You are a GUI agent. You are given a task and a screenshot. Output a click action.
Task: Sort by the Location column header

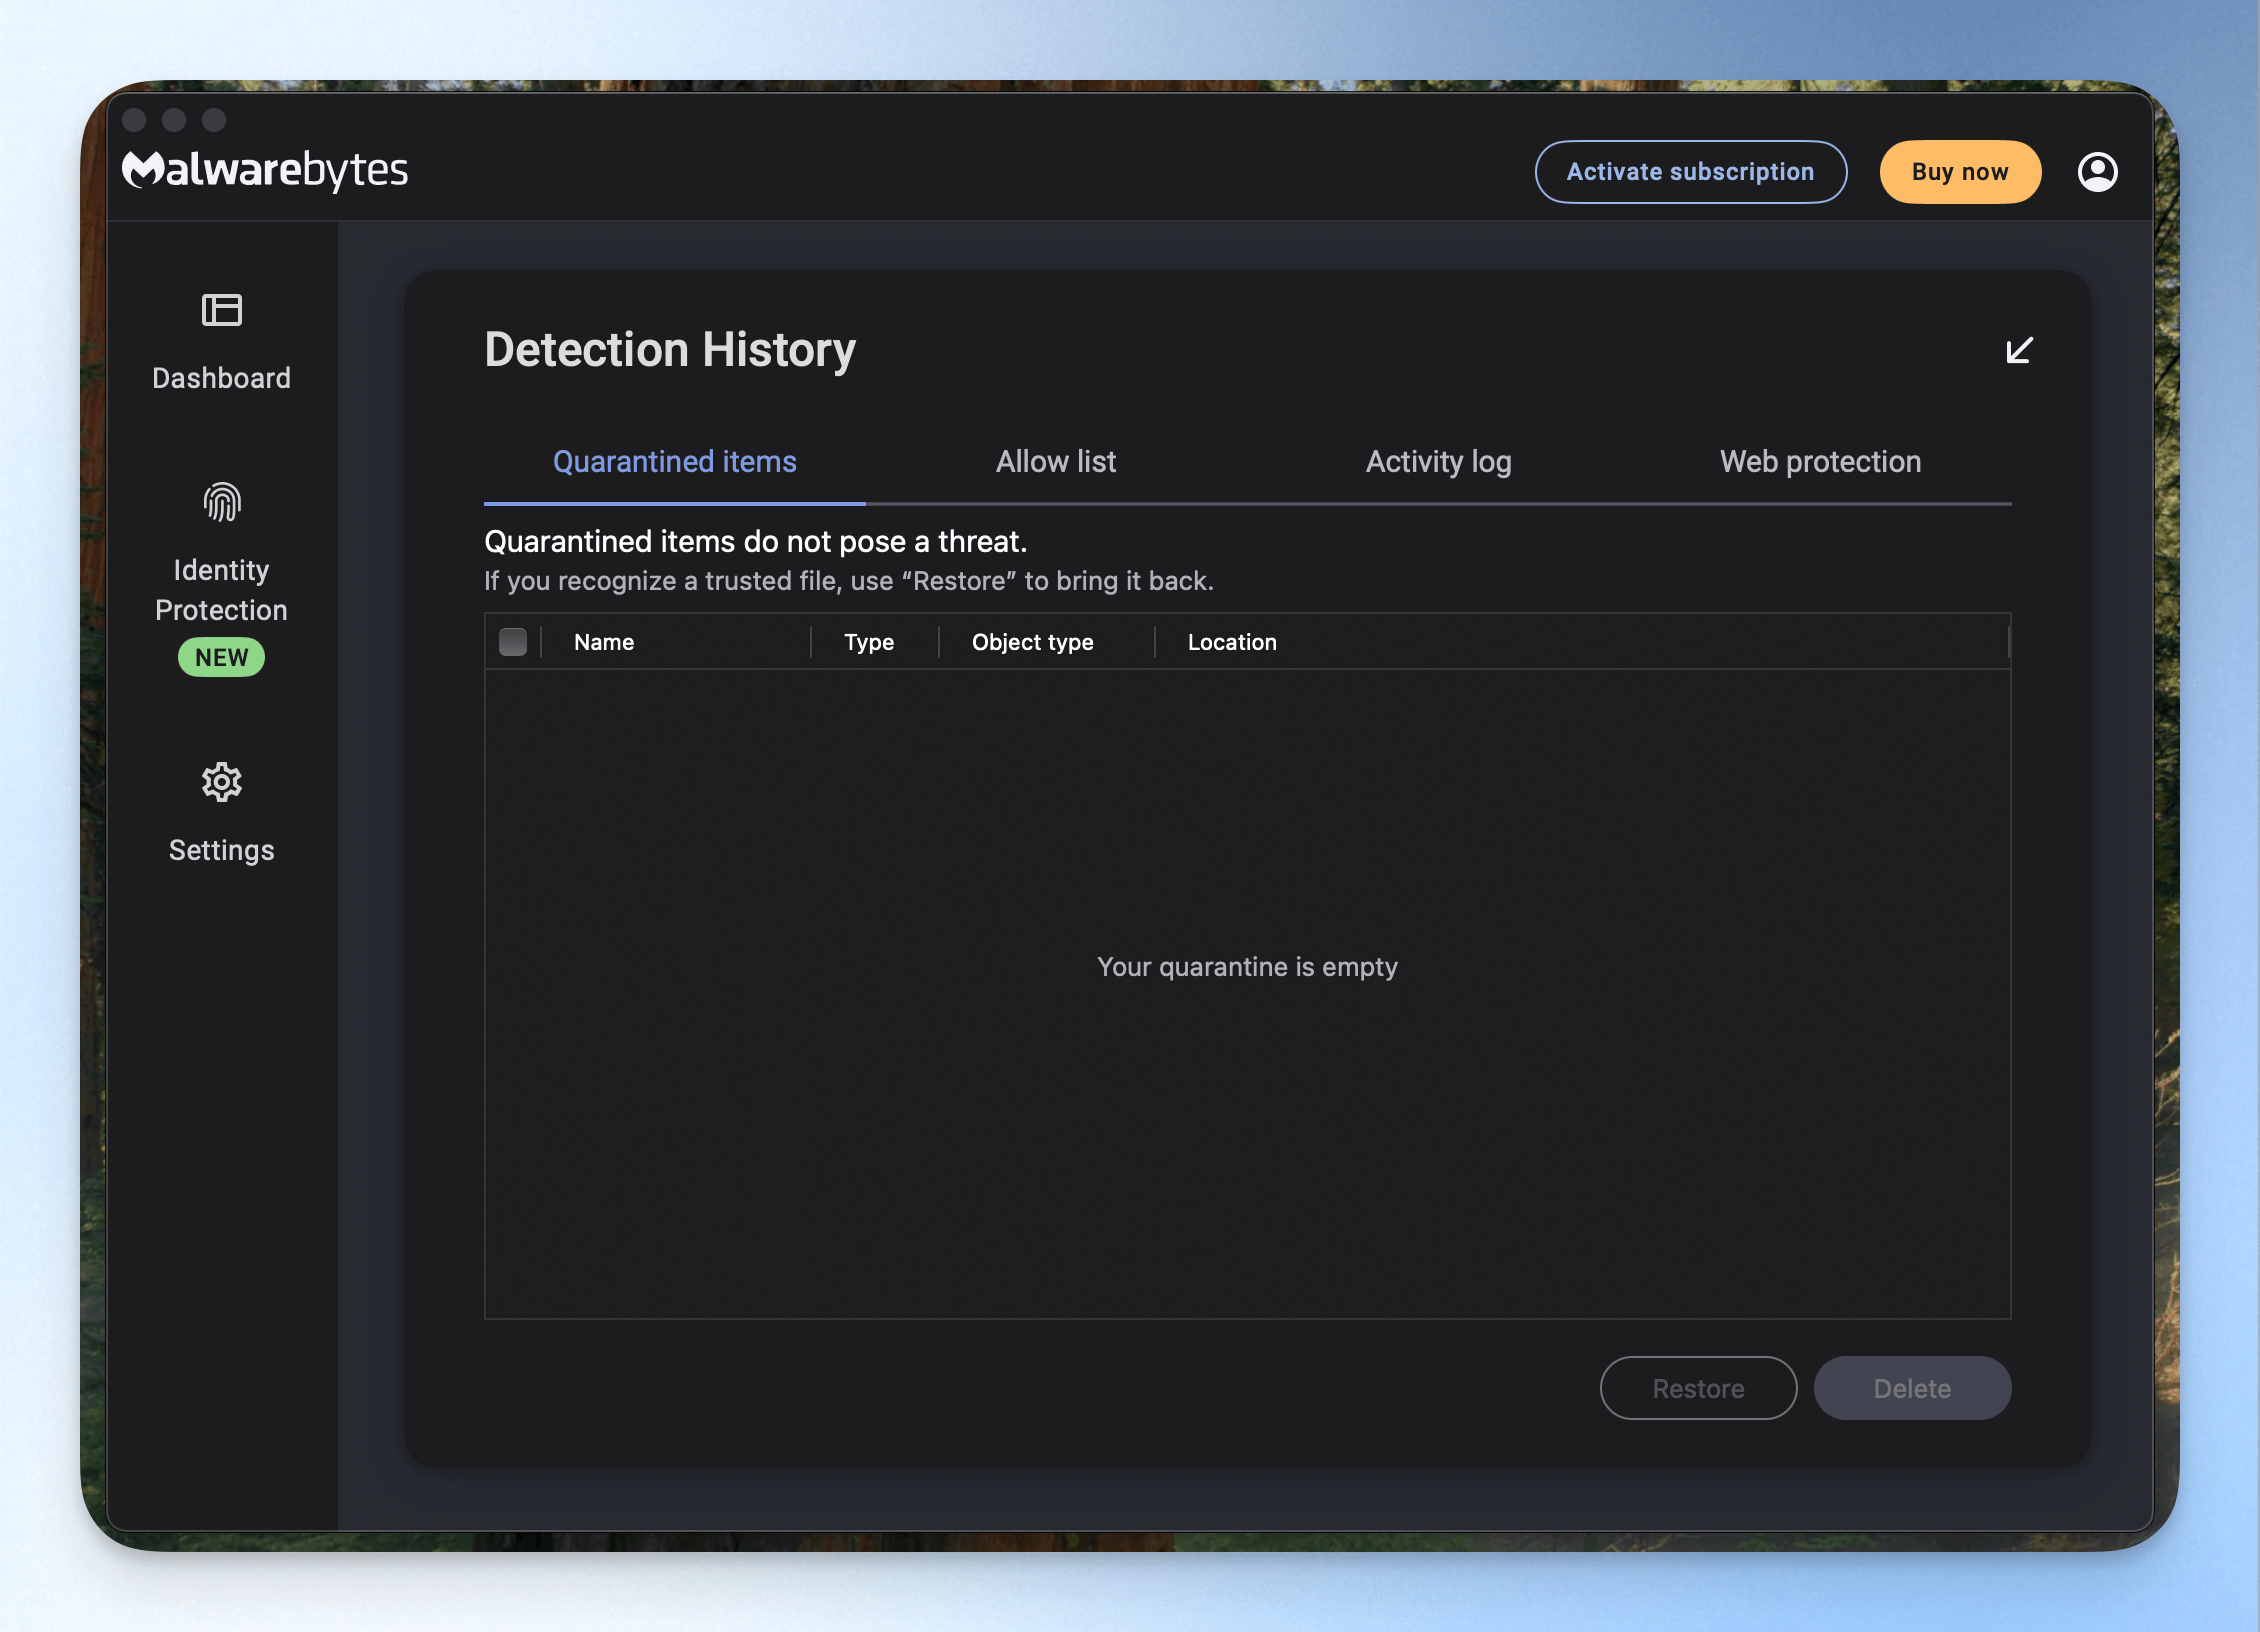1232,642
